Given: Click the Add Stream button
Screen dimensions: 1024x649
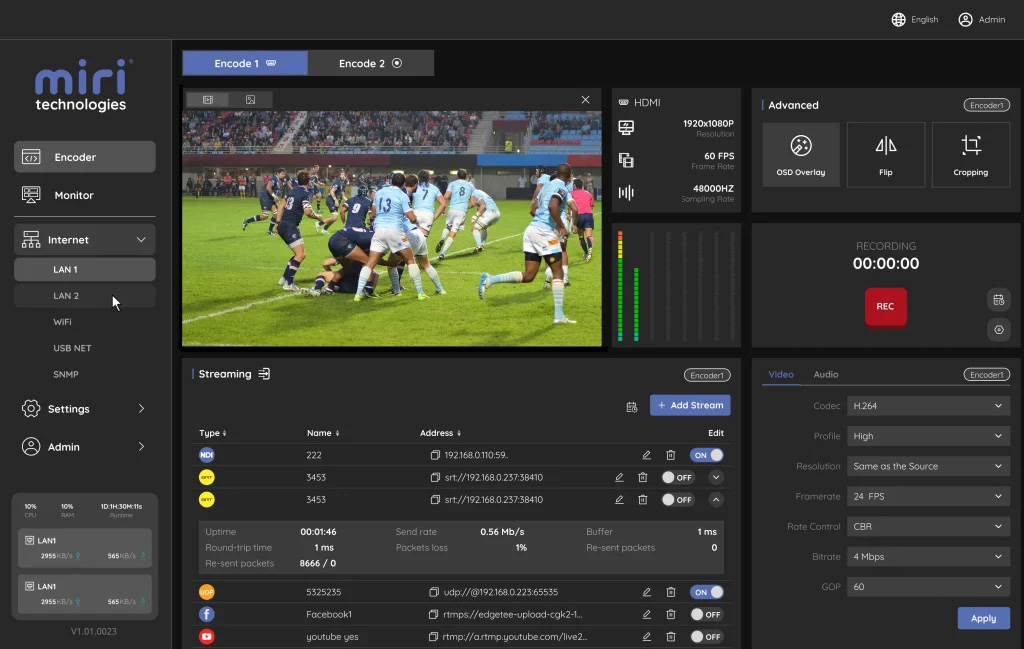Looking at the screenshot, I should 690,405.
